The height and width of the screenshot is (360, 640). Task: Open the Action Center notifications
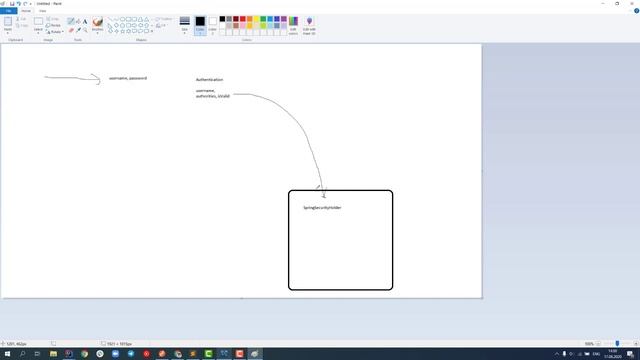631,354
